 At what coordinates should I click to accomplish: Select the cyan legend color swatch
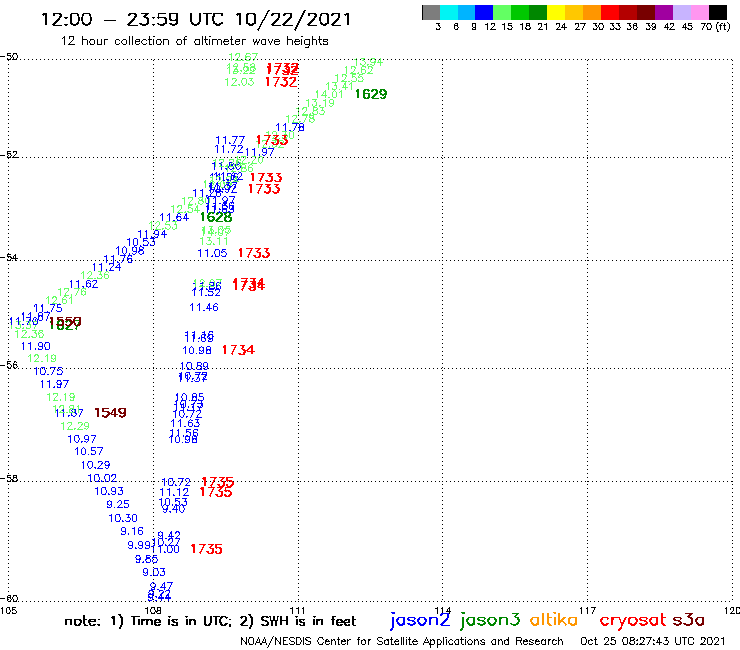tap(448, 12)
